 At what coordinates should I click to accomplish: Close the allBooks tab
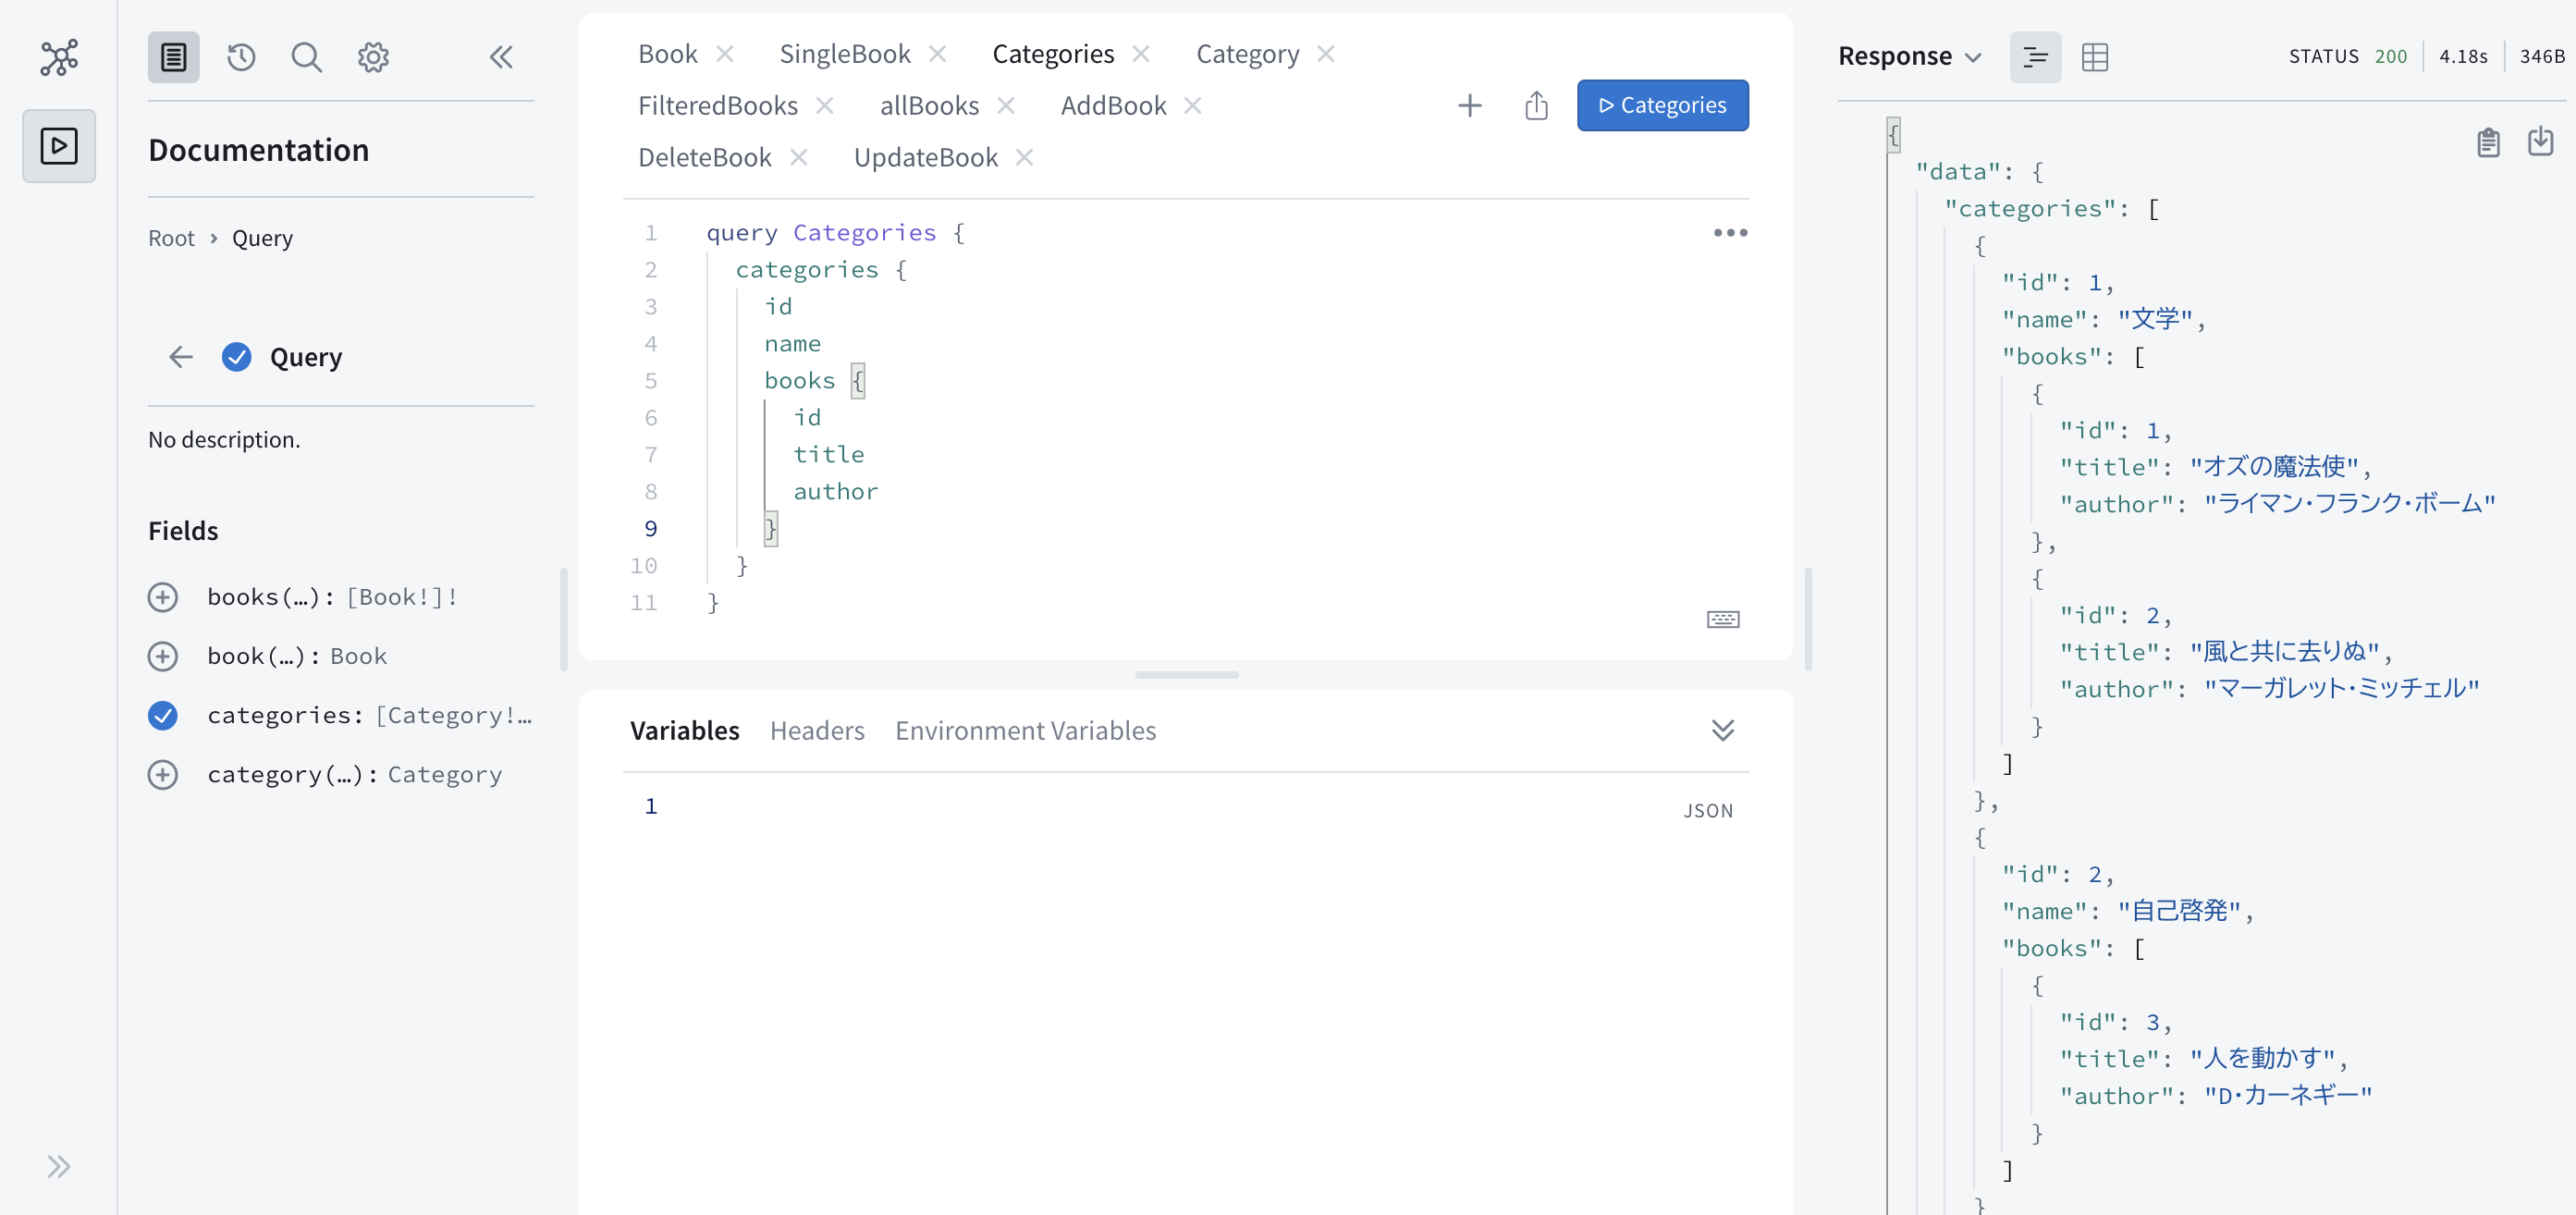tap(1006, 105)
